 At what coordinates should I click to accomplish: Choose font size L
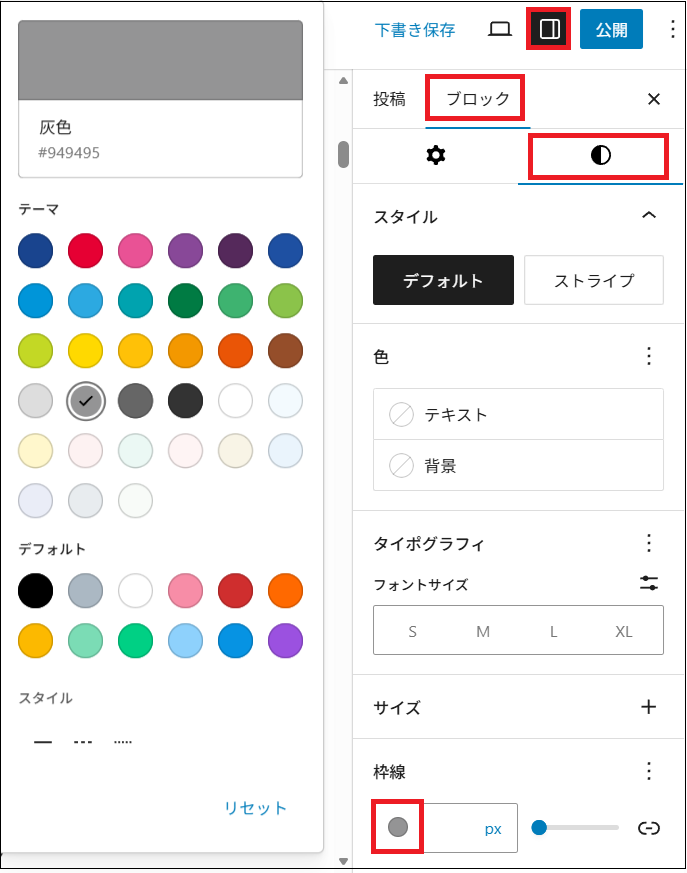(x=553, y=631)
